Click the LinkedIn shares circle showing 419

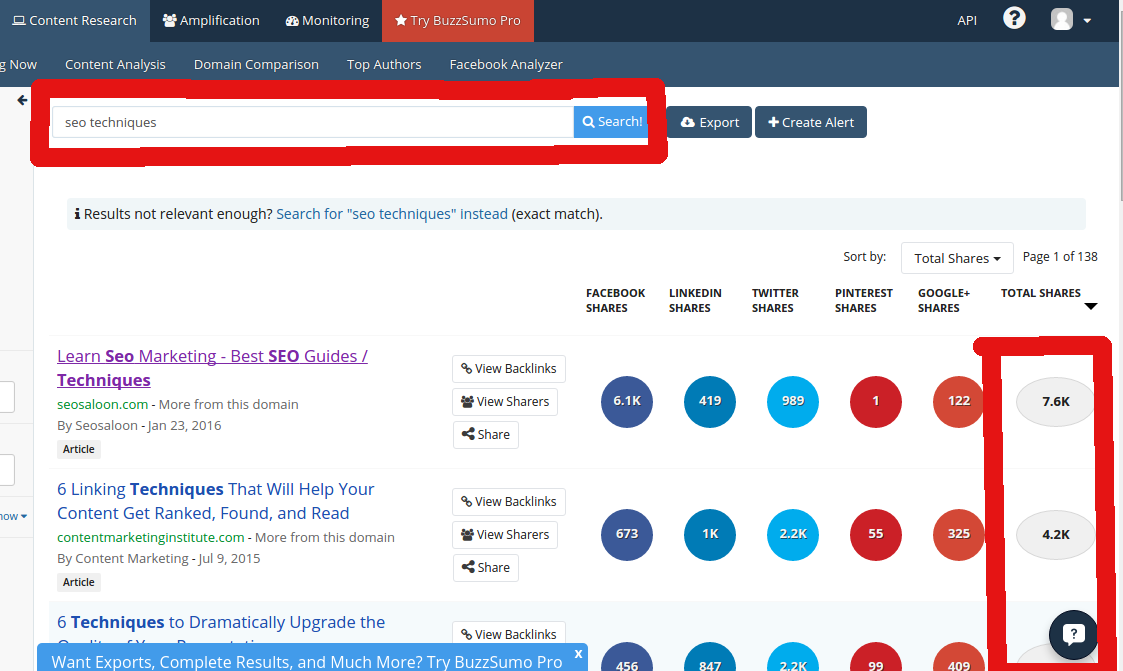710,401
